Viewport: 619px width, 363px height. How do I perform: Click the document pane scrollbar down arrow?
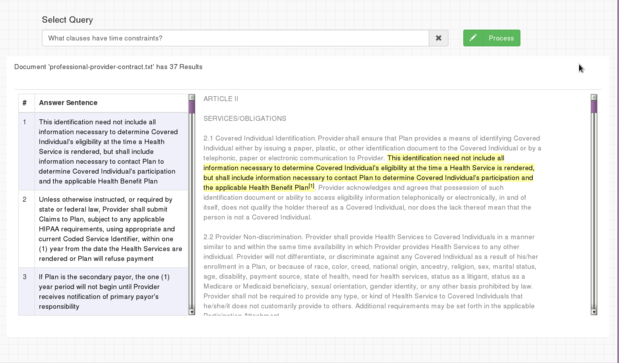[594, 312]
